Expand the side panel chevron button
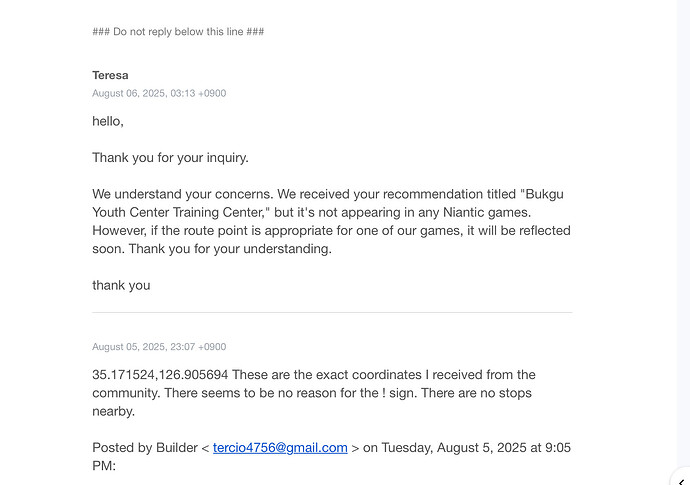Viewport: 690px width, 485px height. [x=683, y=478]
